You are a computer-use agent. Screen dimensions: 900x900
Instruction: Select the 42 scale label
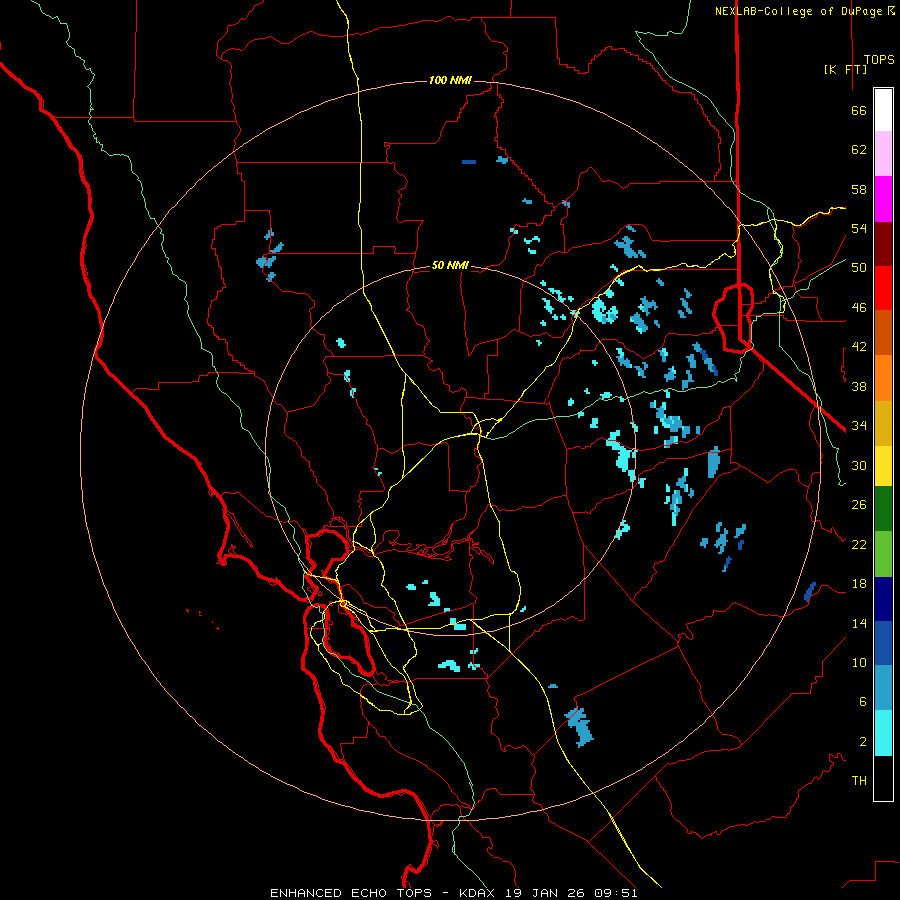[x=859, y=347]
